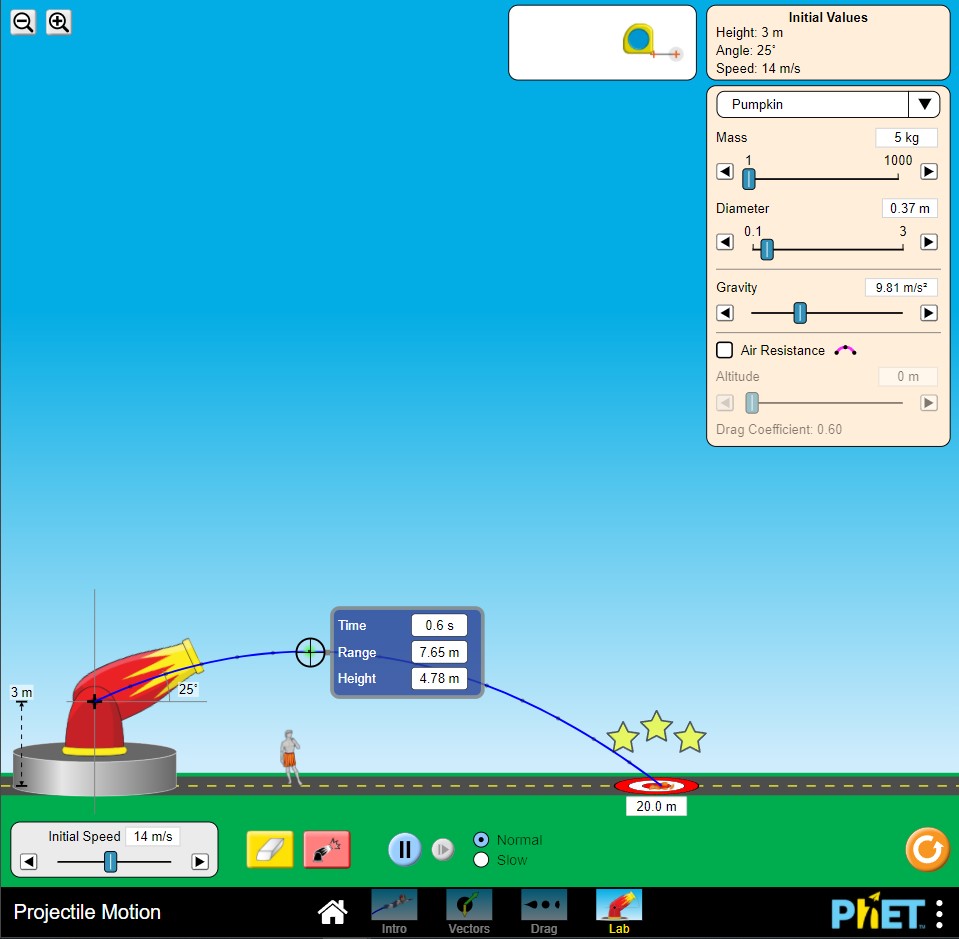This screenshot has width=959, height=939.
Task: Switch to the Intro screen tab
Action: (x=394, y=911)
